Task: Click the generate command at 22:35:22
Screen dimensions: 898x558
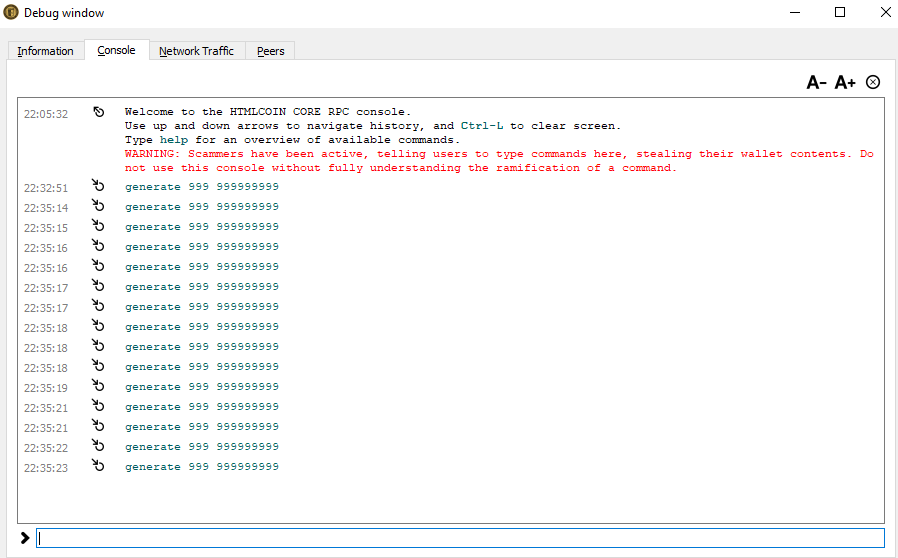Action: coord(202,447)
